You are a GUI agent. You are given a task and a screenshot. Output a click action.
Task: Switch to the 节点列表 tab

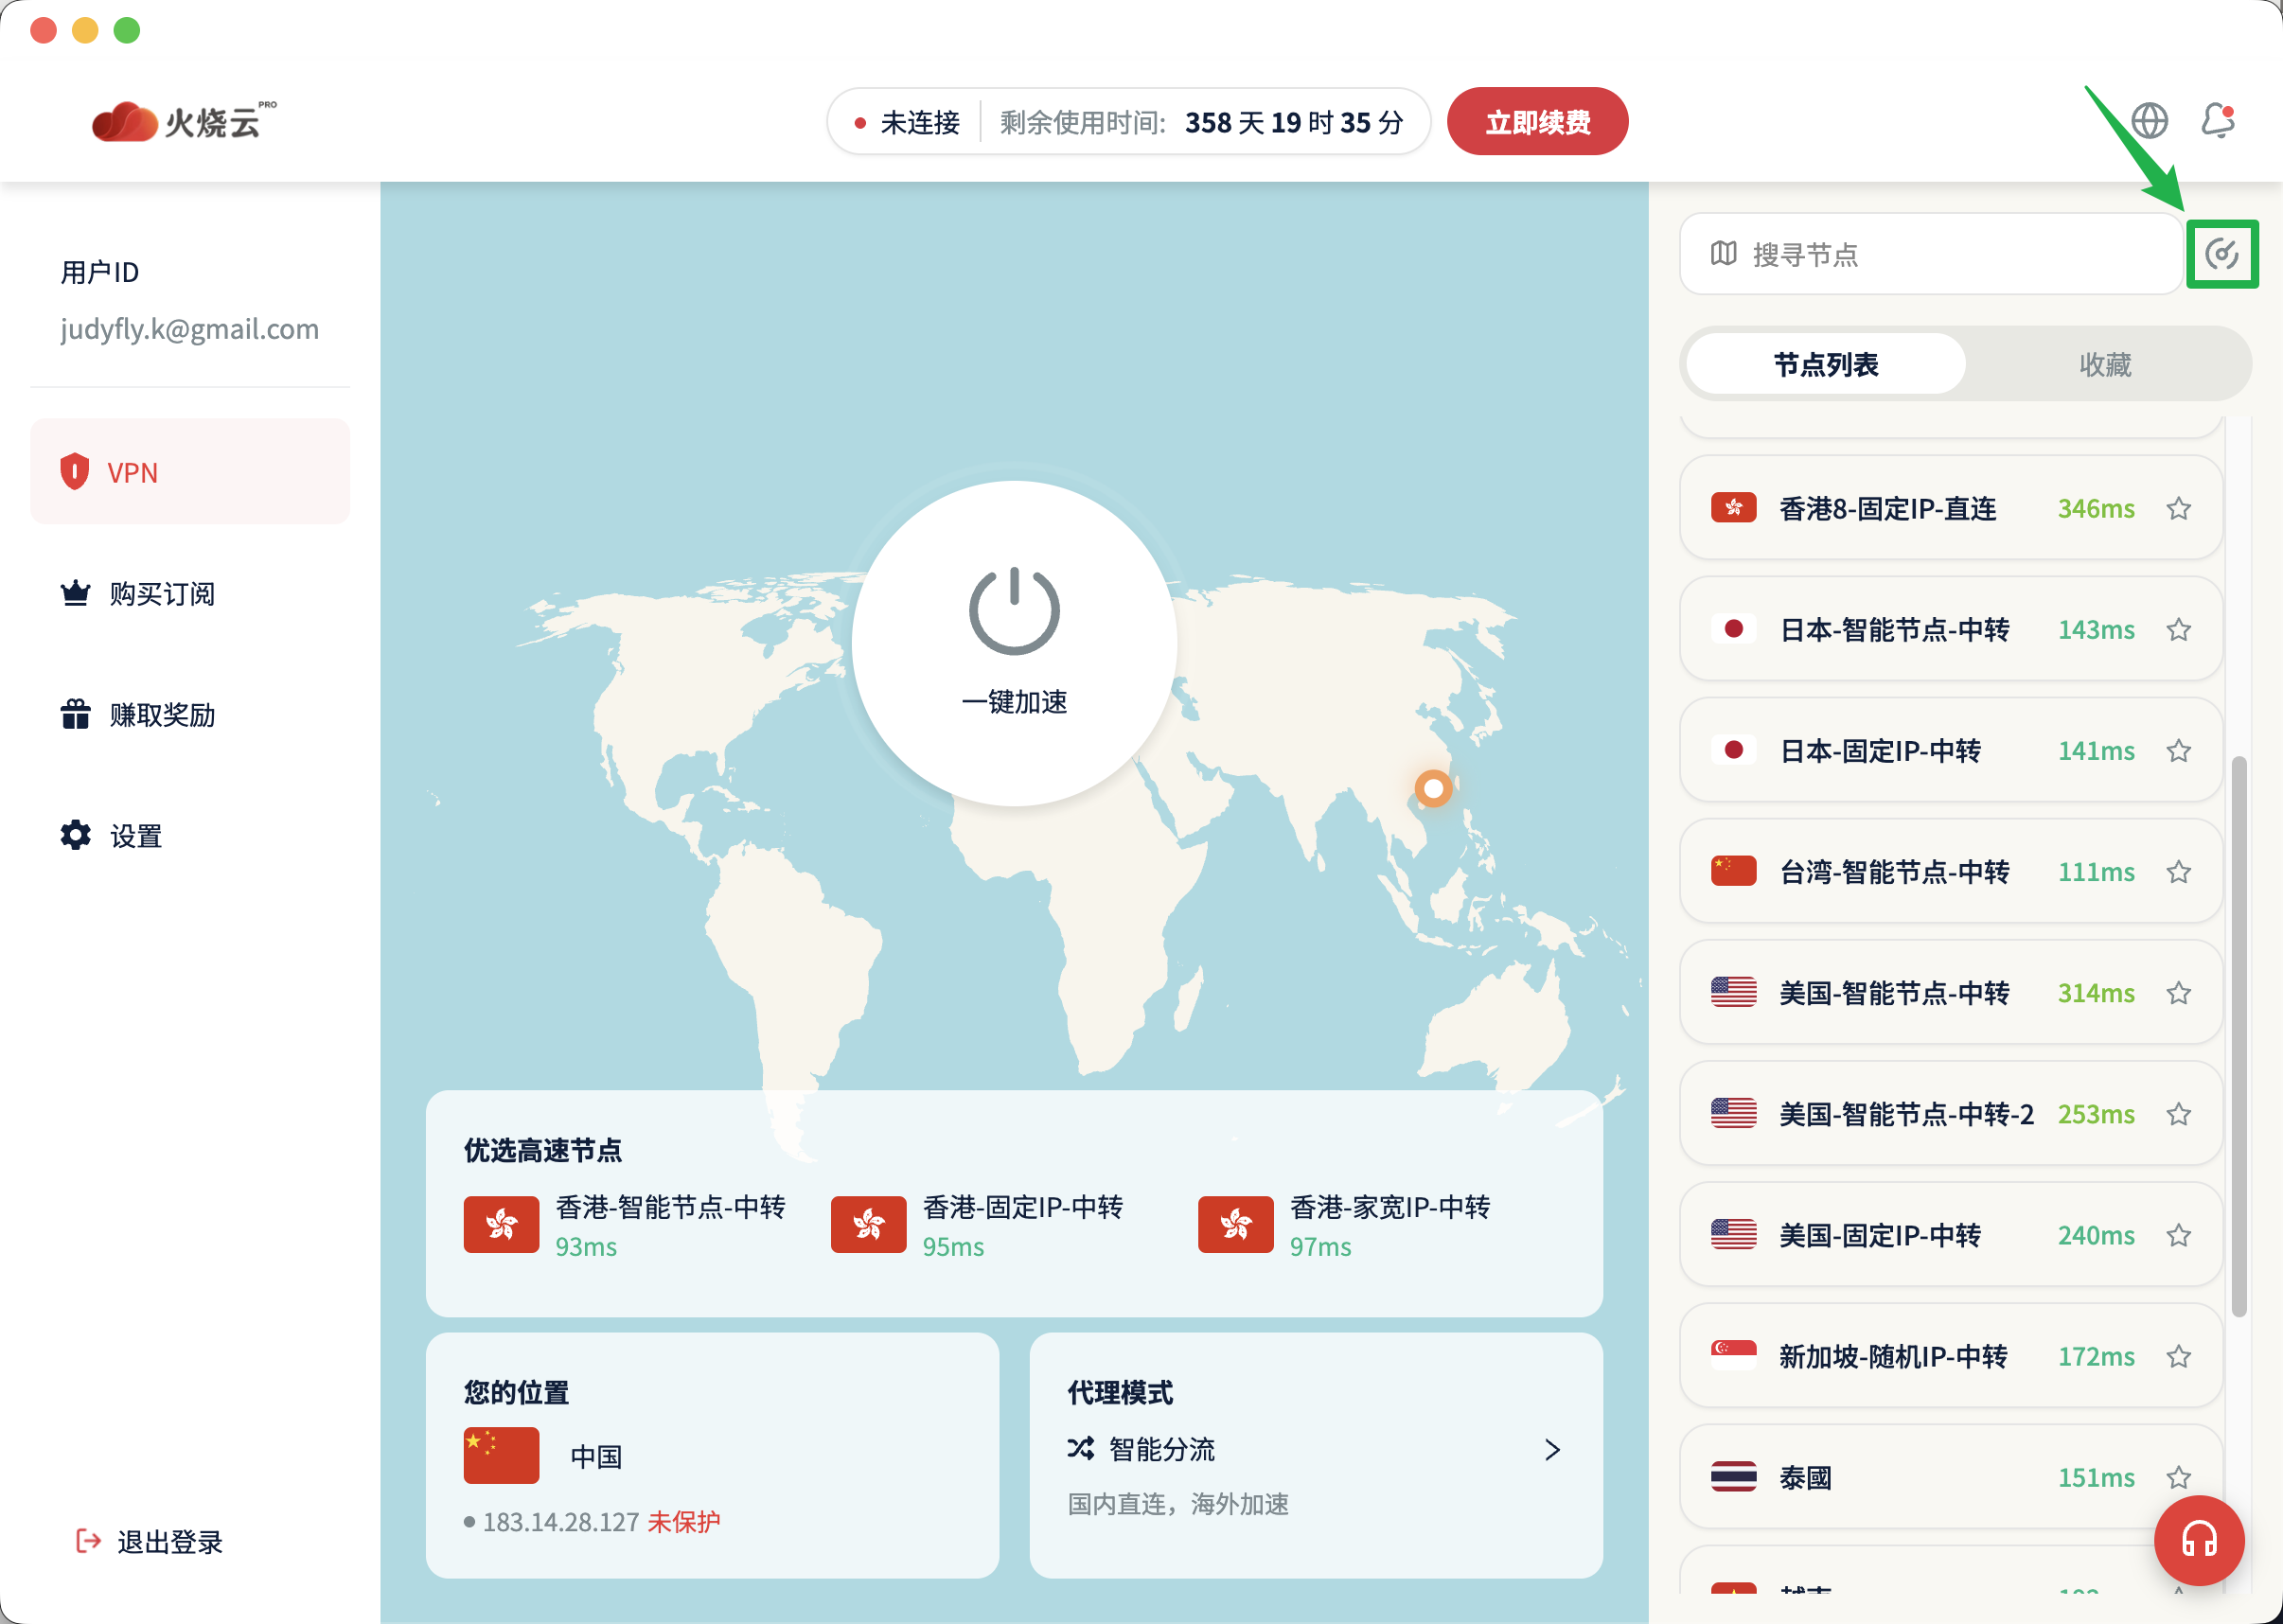[1825, 364]
